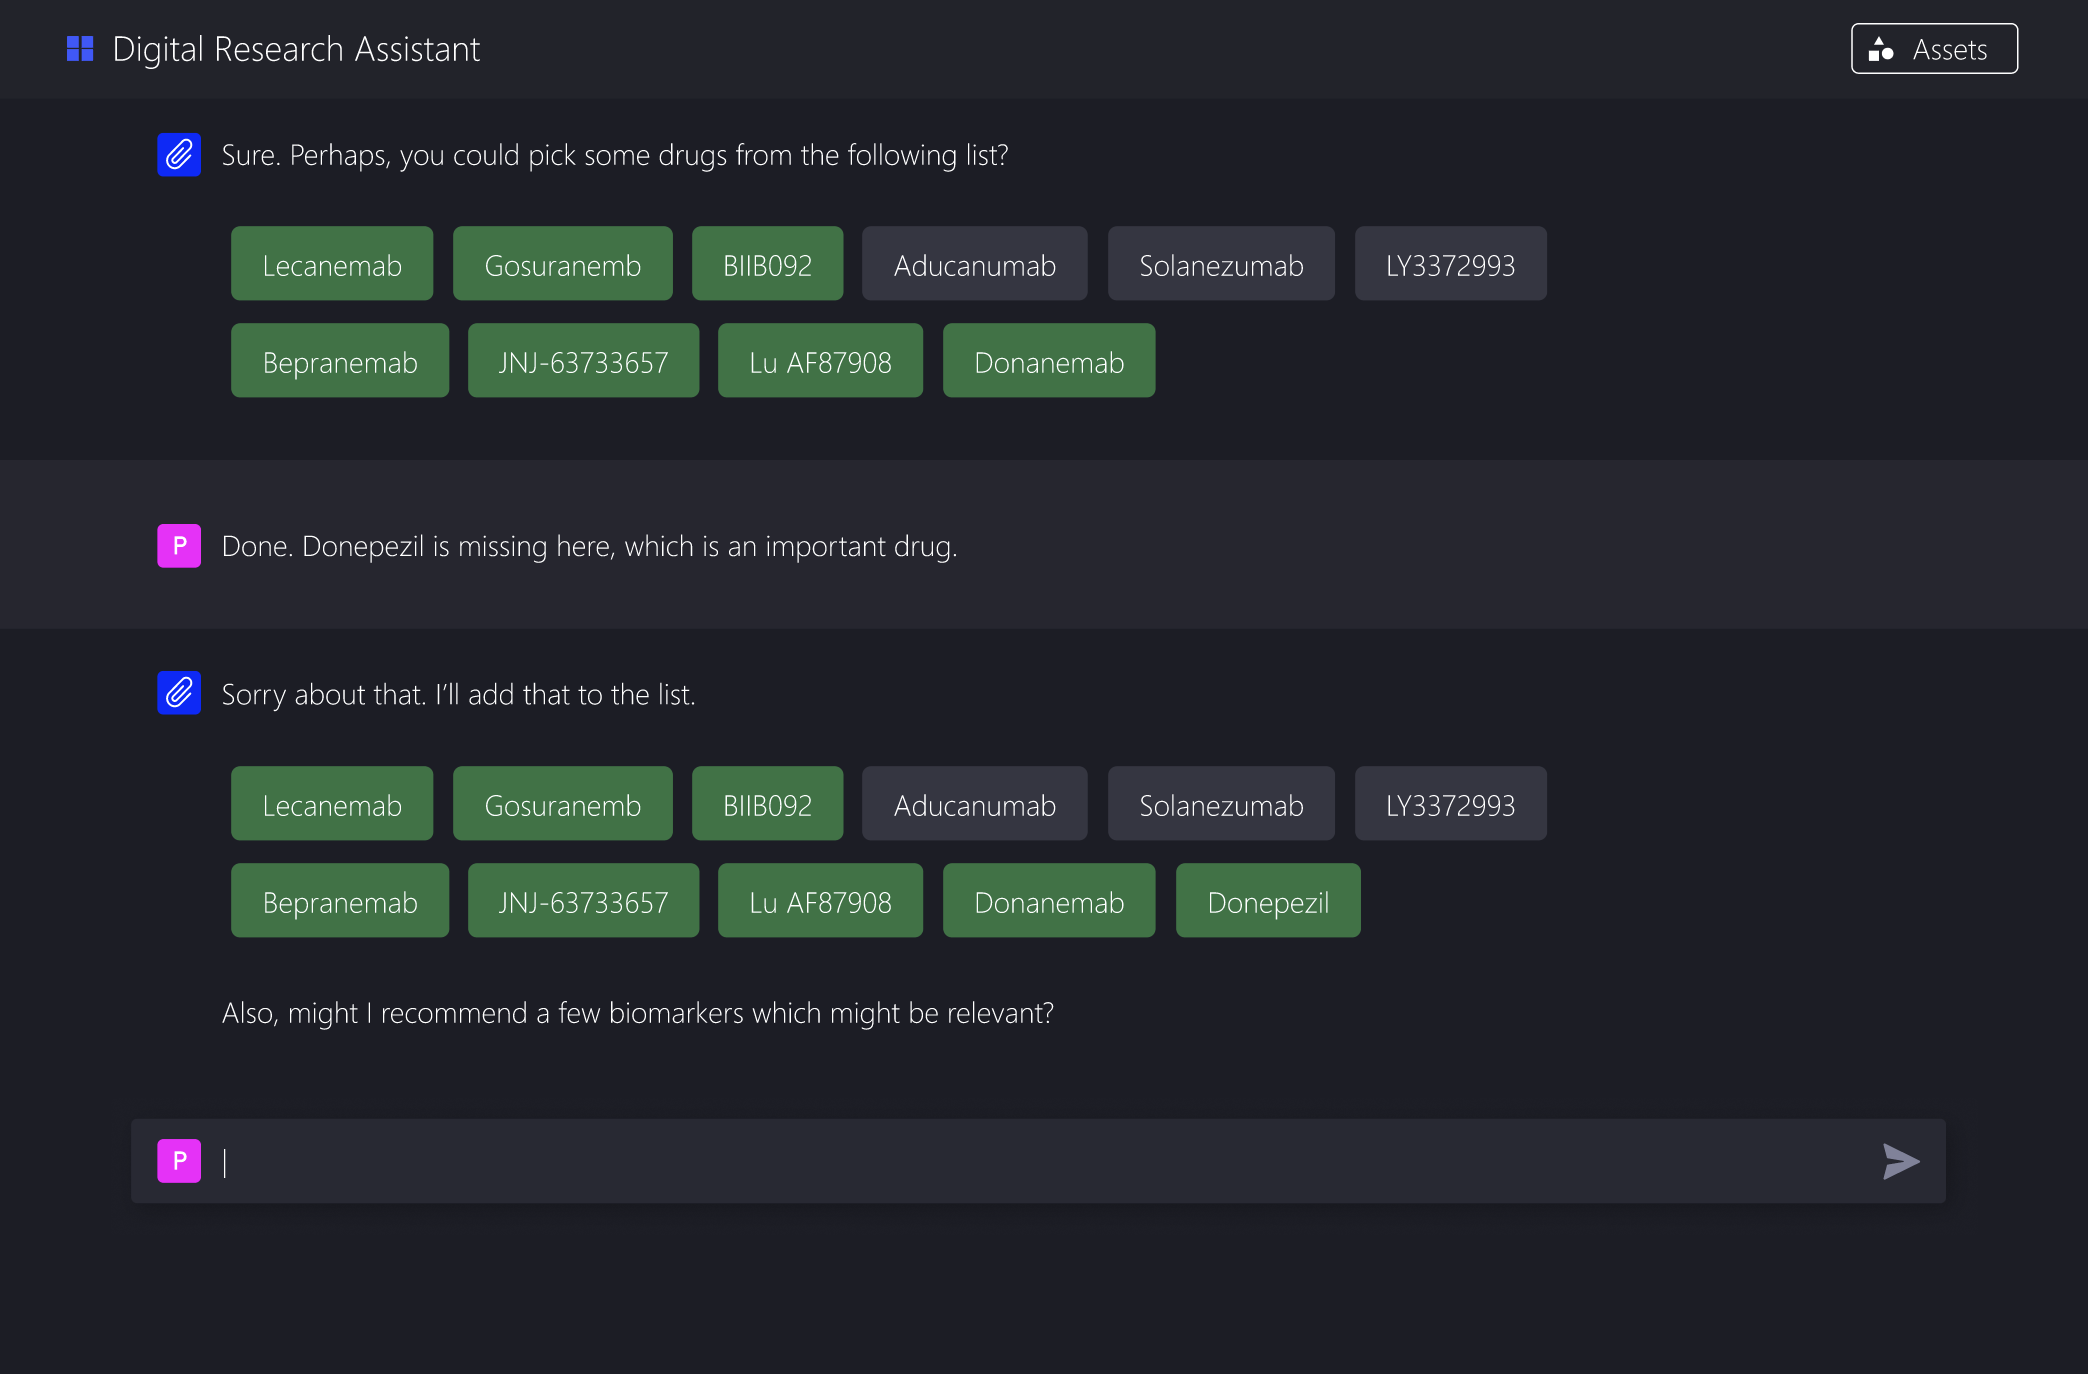Click the message input field to type
Screen dimensions: 2088x1374
(x=900, y=1161)
